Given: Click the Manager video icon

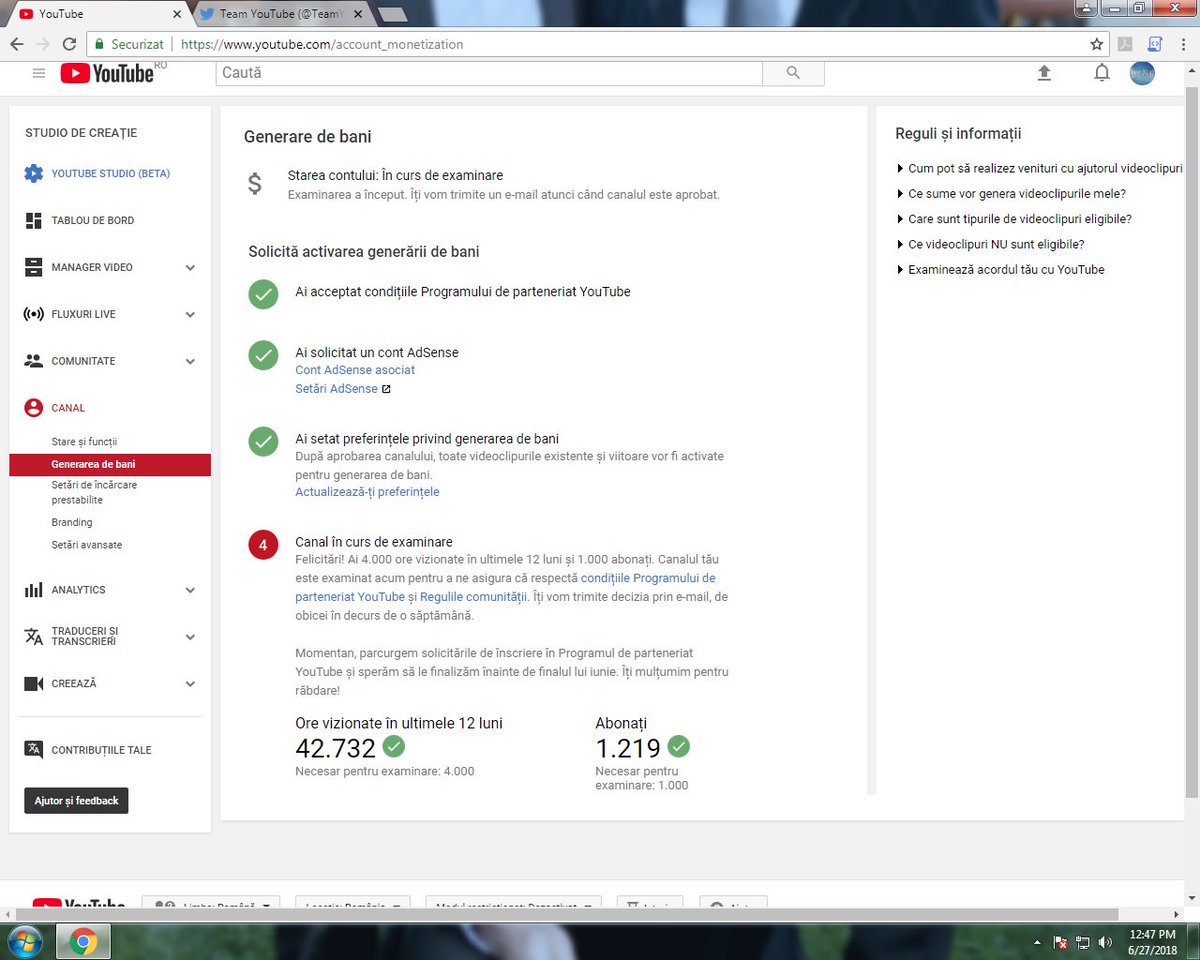Looking at the screenshot, I should [x=33, y=267].
